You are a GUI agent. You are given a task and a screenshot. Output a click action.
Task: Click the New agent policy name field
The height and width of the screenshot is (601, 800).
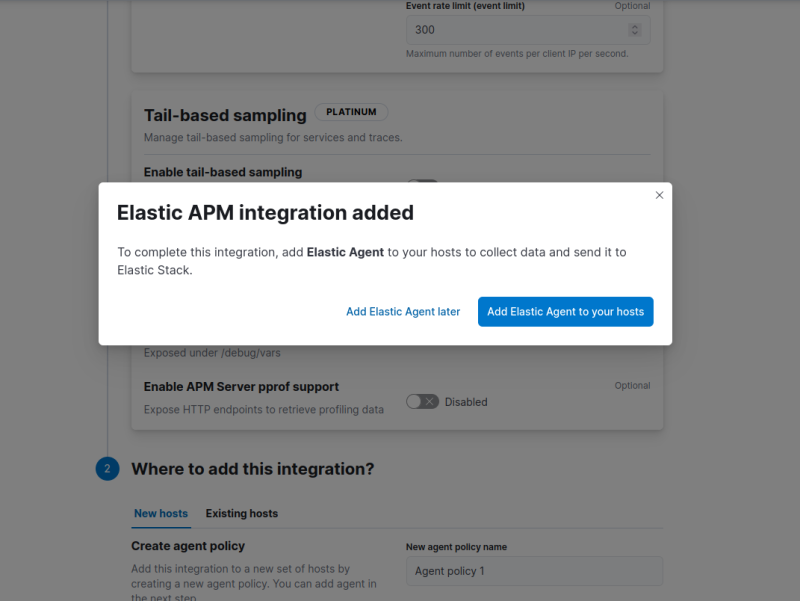point(534,571)
